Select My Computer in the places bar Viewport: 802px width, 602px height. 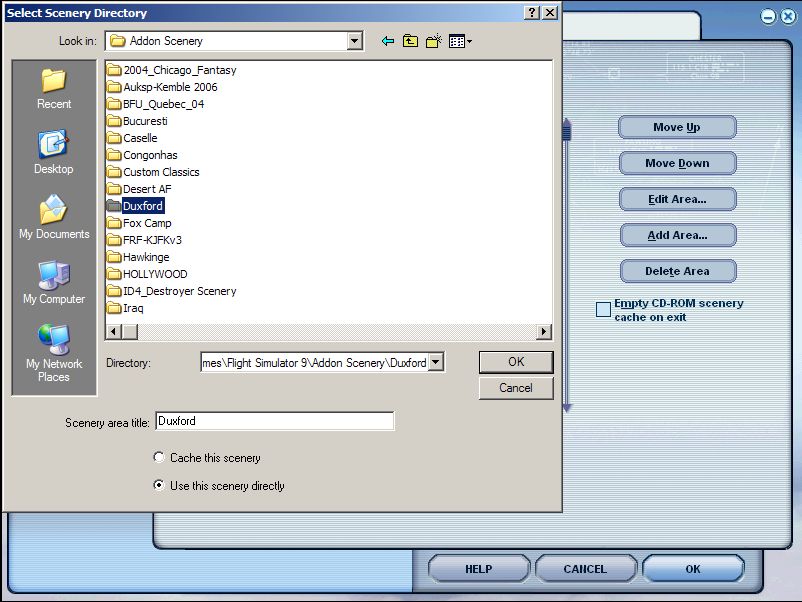[54, 283]
